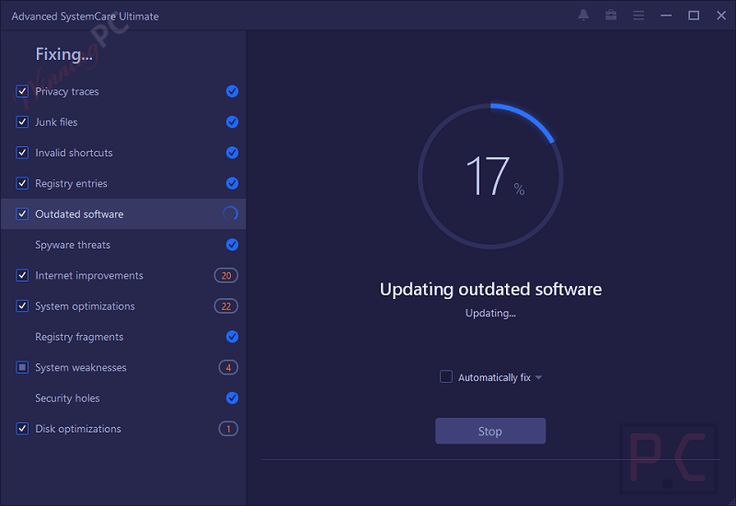Click the 4 count badge for System weaknesses

(229, 368)
